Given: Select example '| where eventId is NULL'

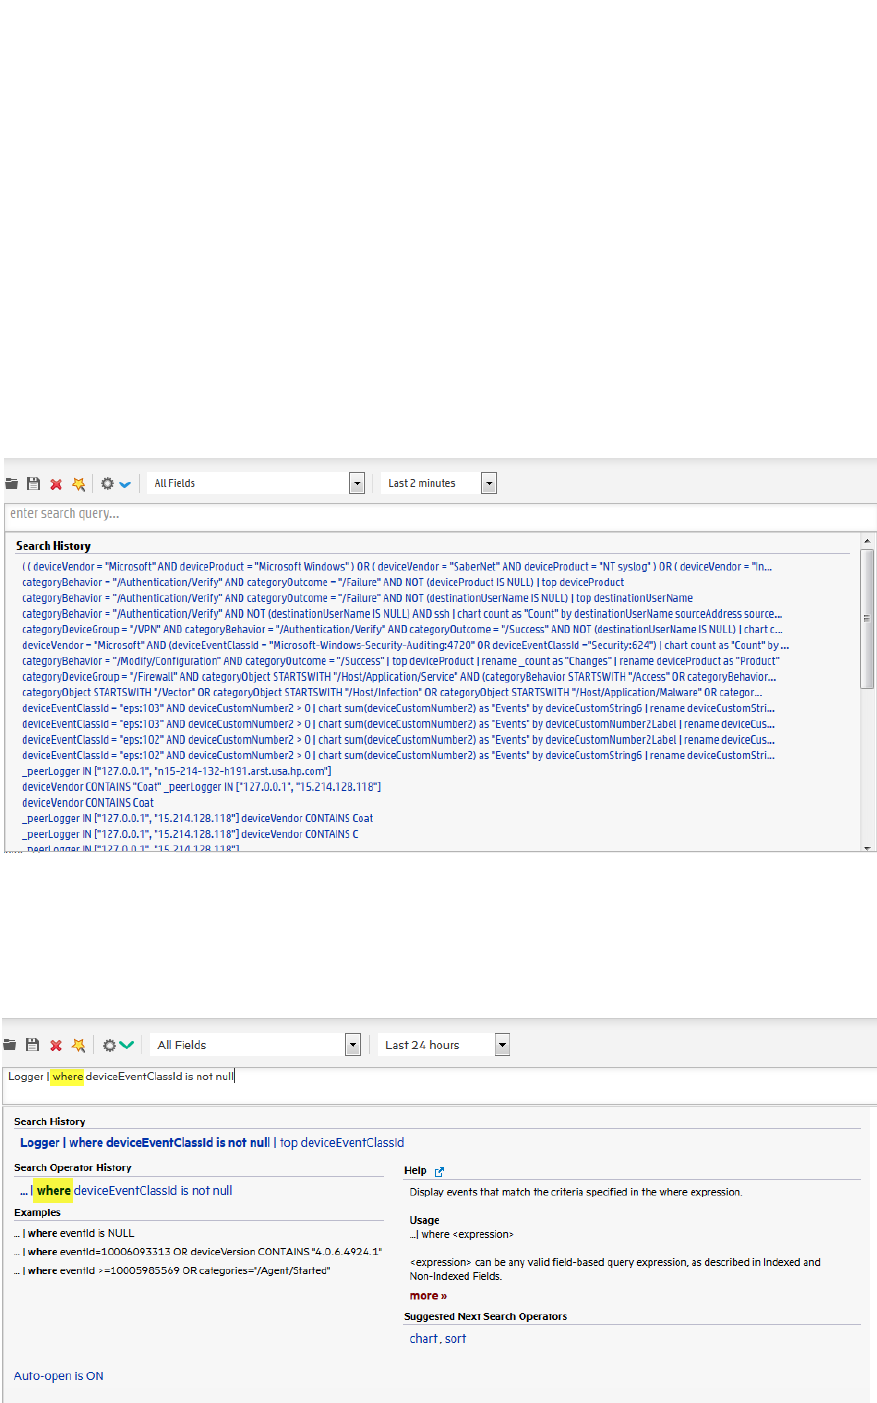Looking at the screenshot, I should [74, 1233].
